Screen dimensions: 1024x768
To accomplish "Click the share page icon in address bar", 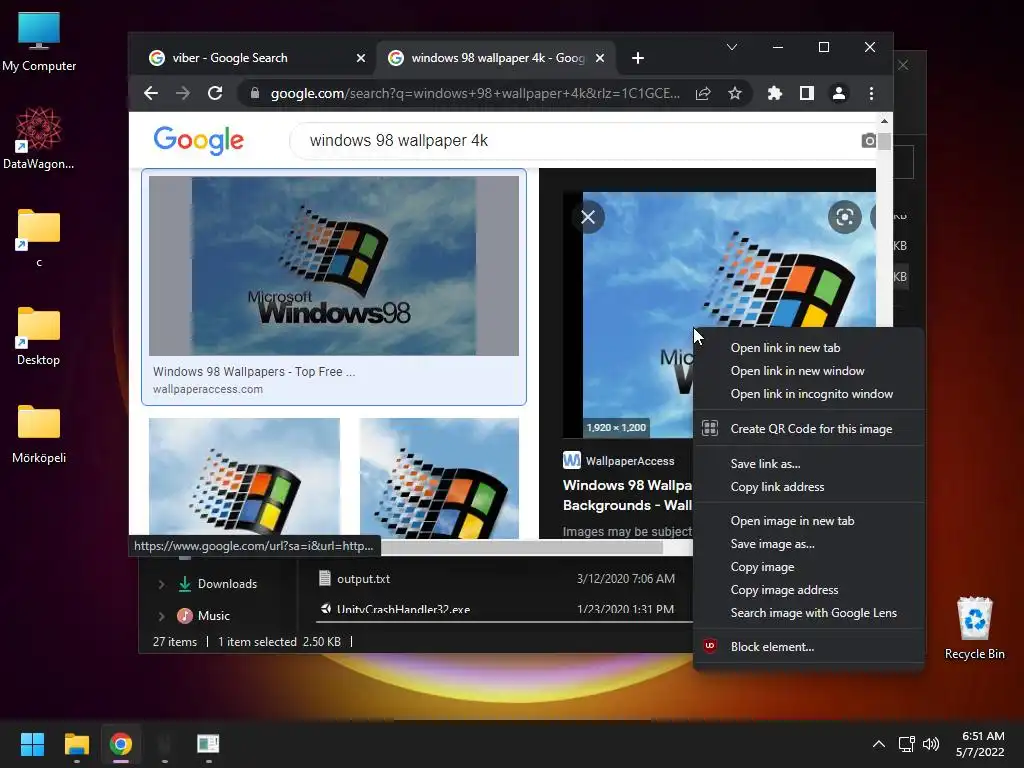I will pos(703,93).
